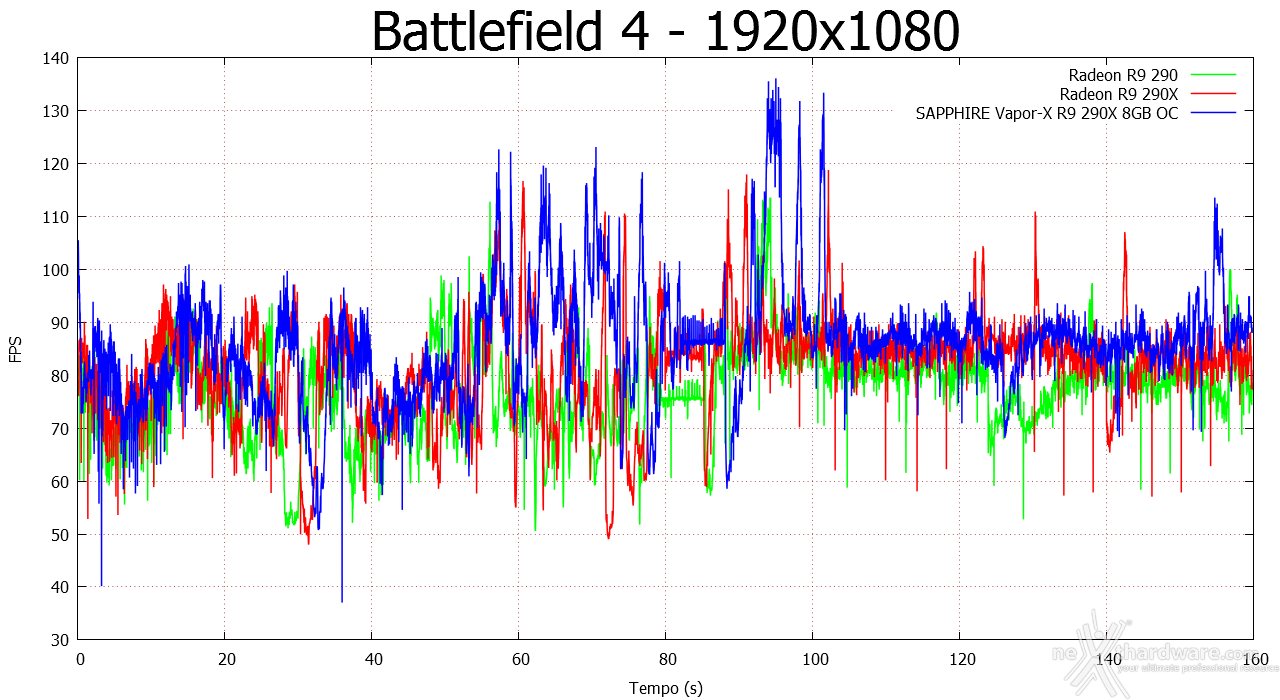The height and width of the screenshot is (700, 1280).
Task: Click the blue legend line for SAPPHIRE Vapor-X
Action: tap(1212, 113)
